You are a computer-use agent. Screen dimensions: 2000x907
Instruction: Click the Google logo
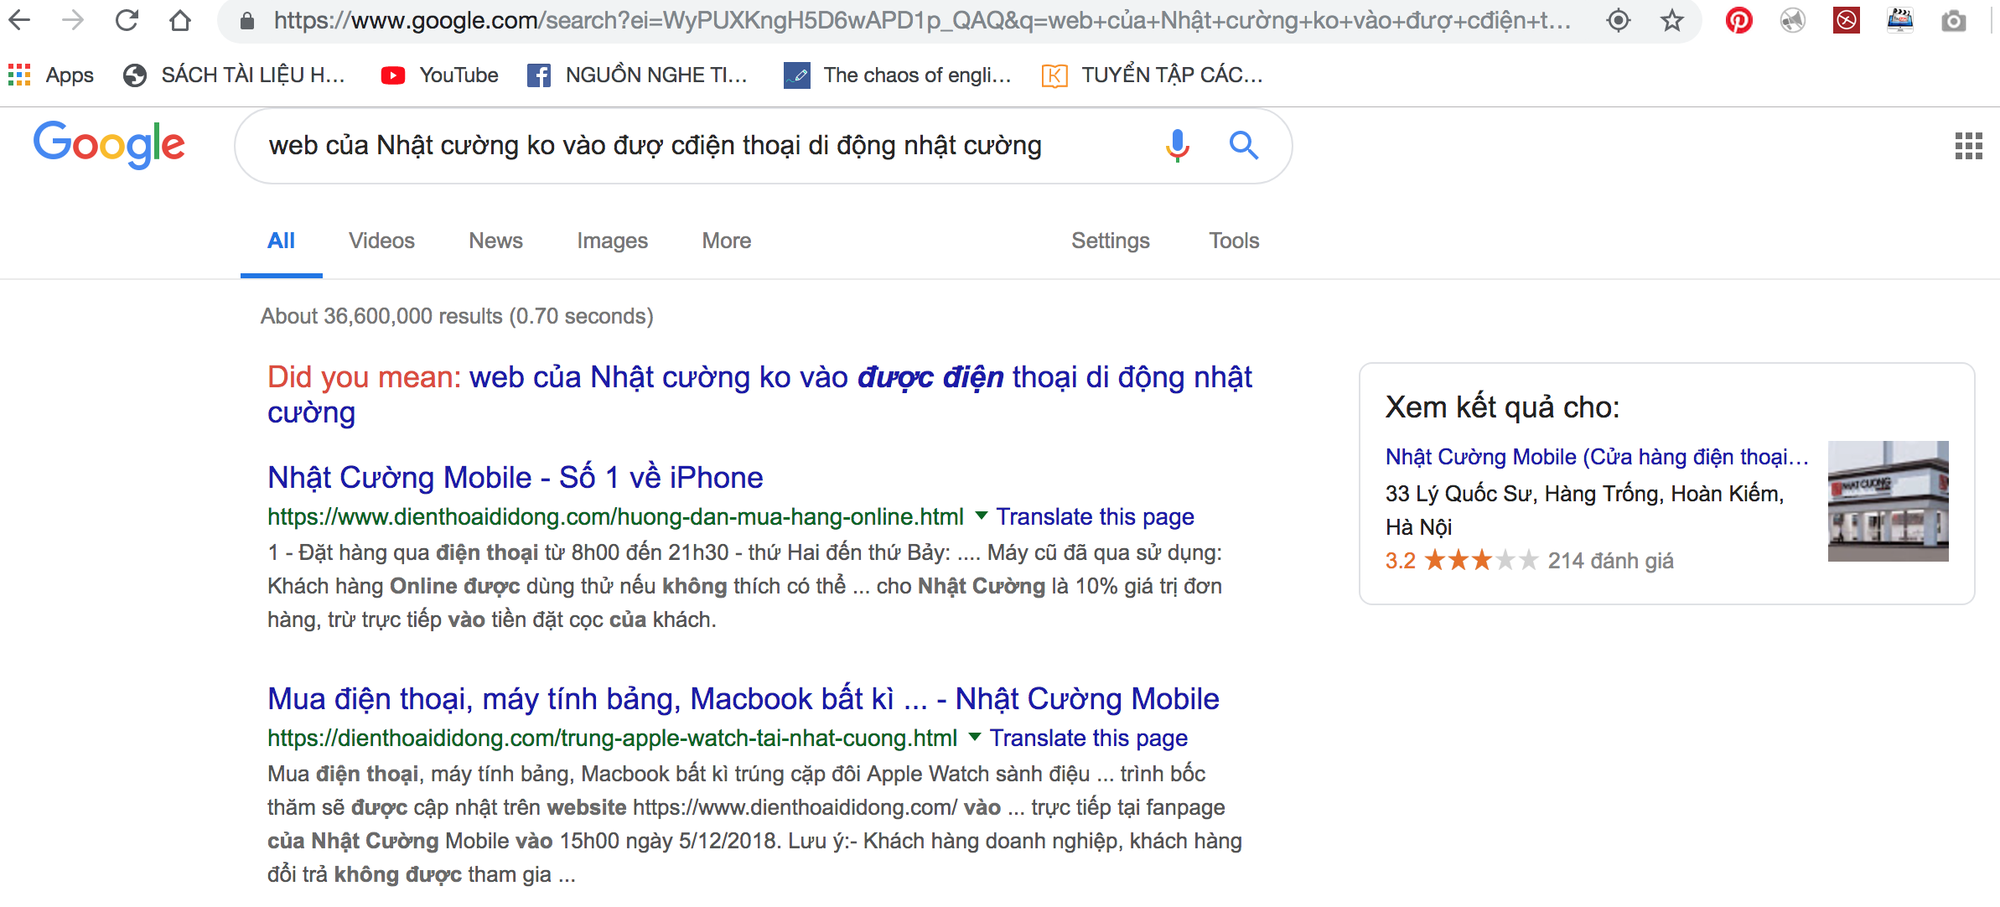(109, 145)
